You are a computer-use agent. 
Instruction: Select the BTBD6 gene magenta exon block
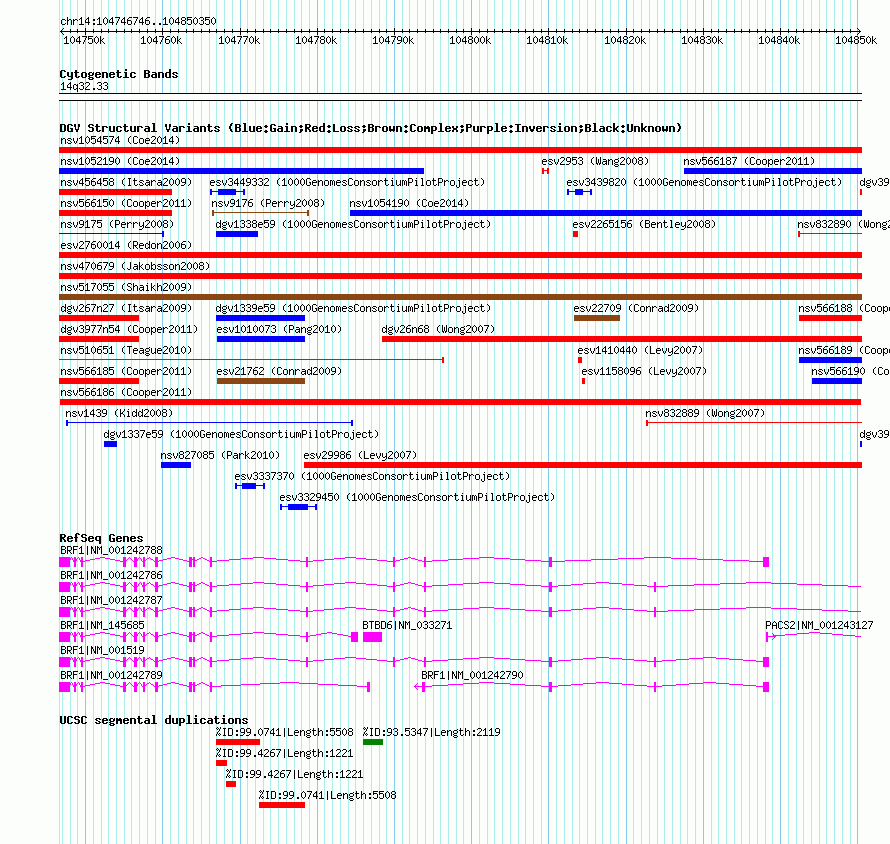point(372,637)
